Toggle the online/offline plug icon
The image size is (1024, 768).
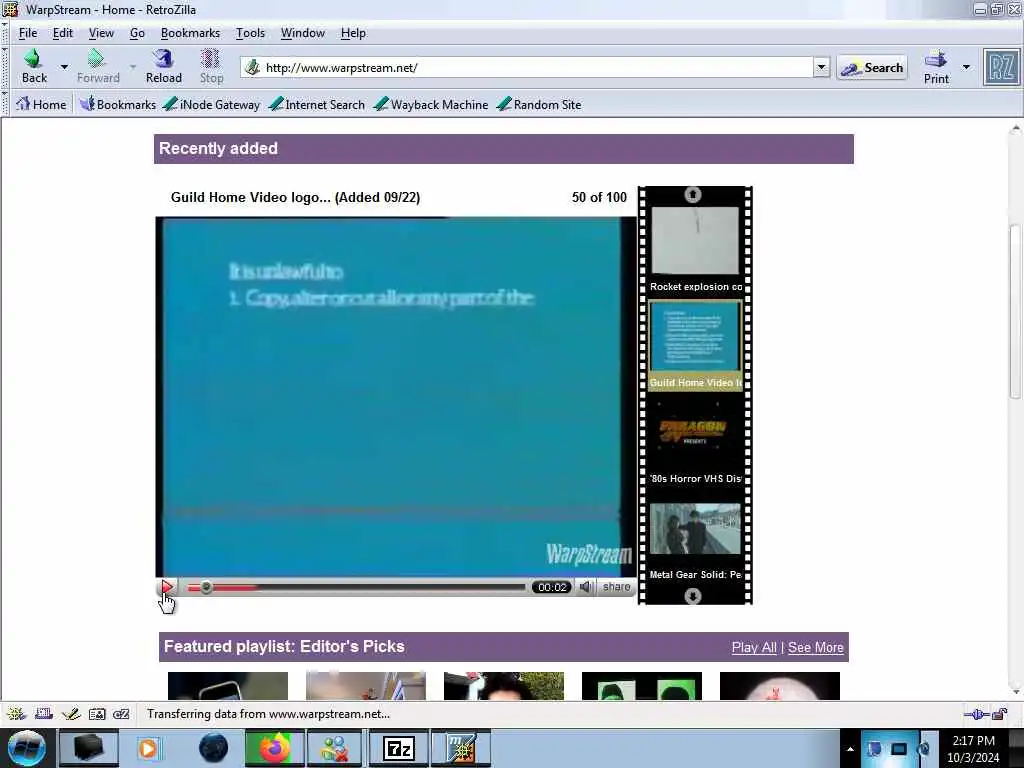(x=976, y=714)
